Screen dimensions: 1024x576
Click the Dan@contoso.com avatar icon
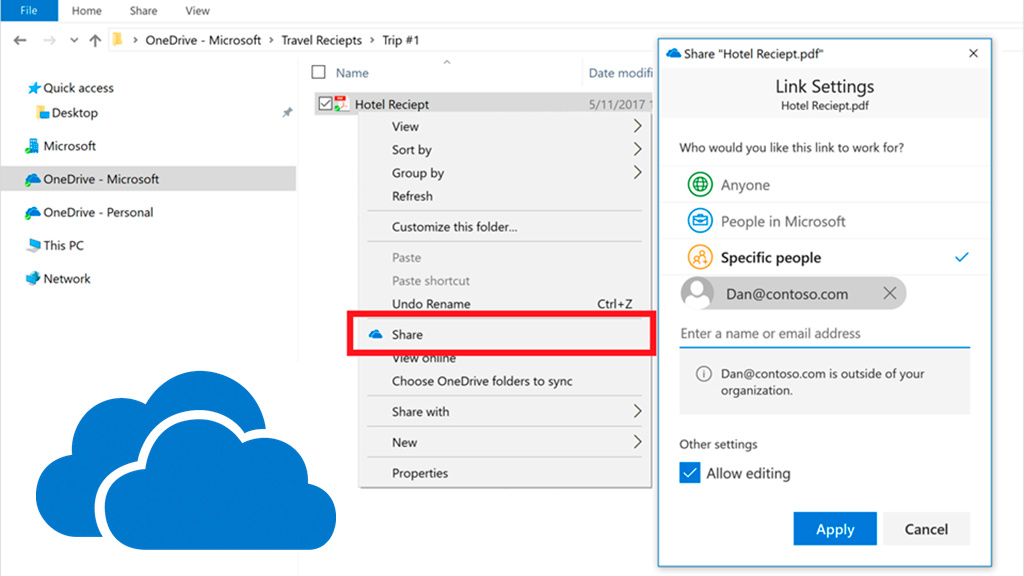[697, 293]
